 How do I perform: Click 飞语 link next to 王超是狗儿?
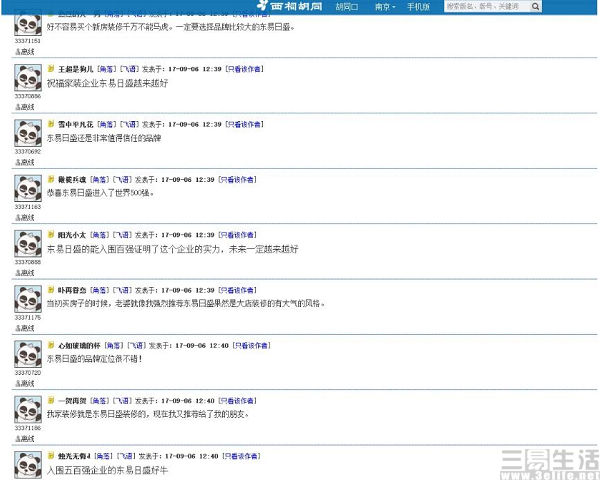click(x=129, y=69)
